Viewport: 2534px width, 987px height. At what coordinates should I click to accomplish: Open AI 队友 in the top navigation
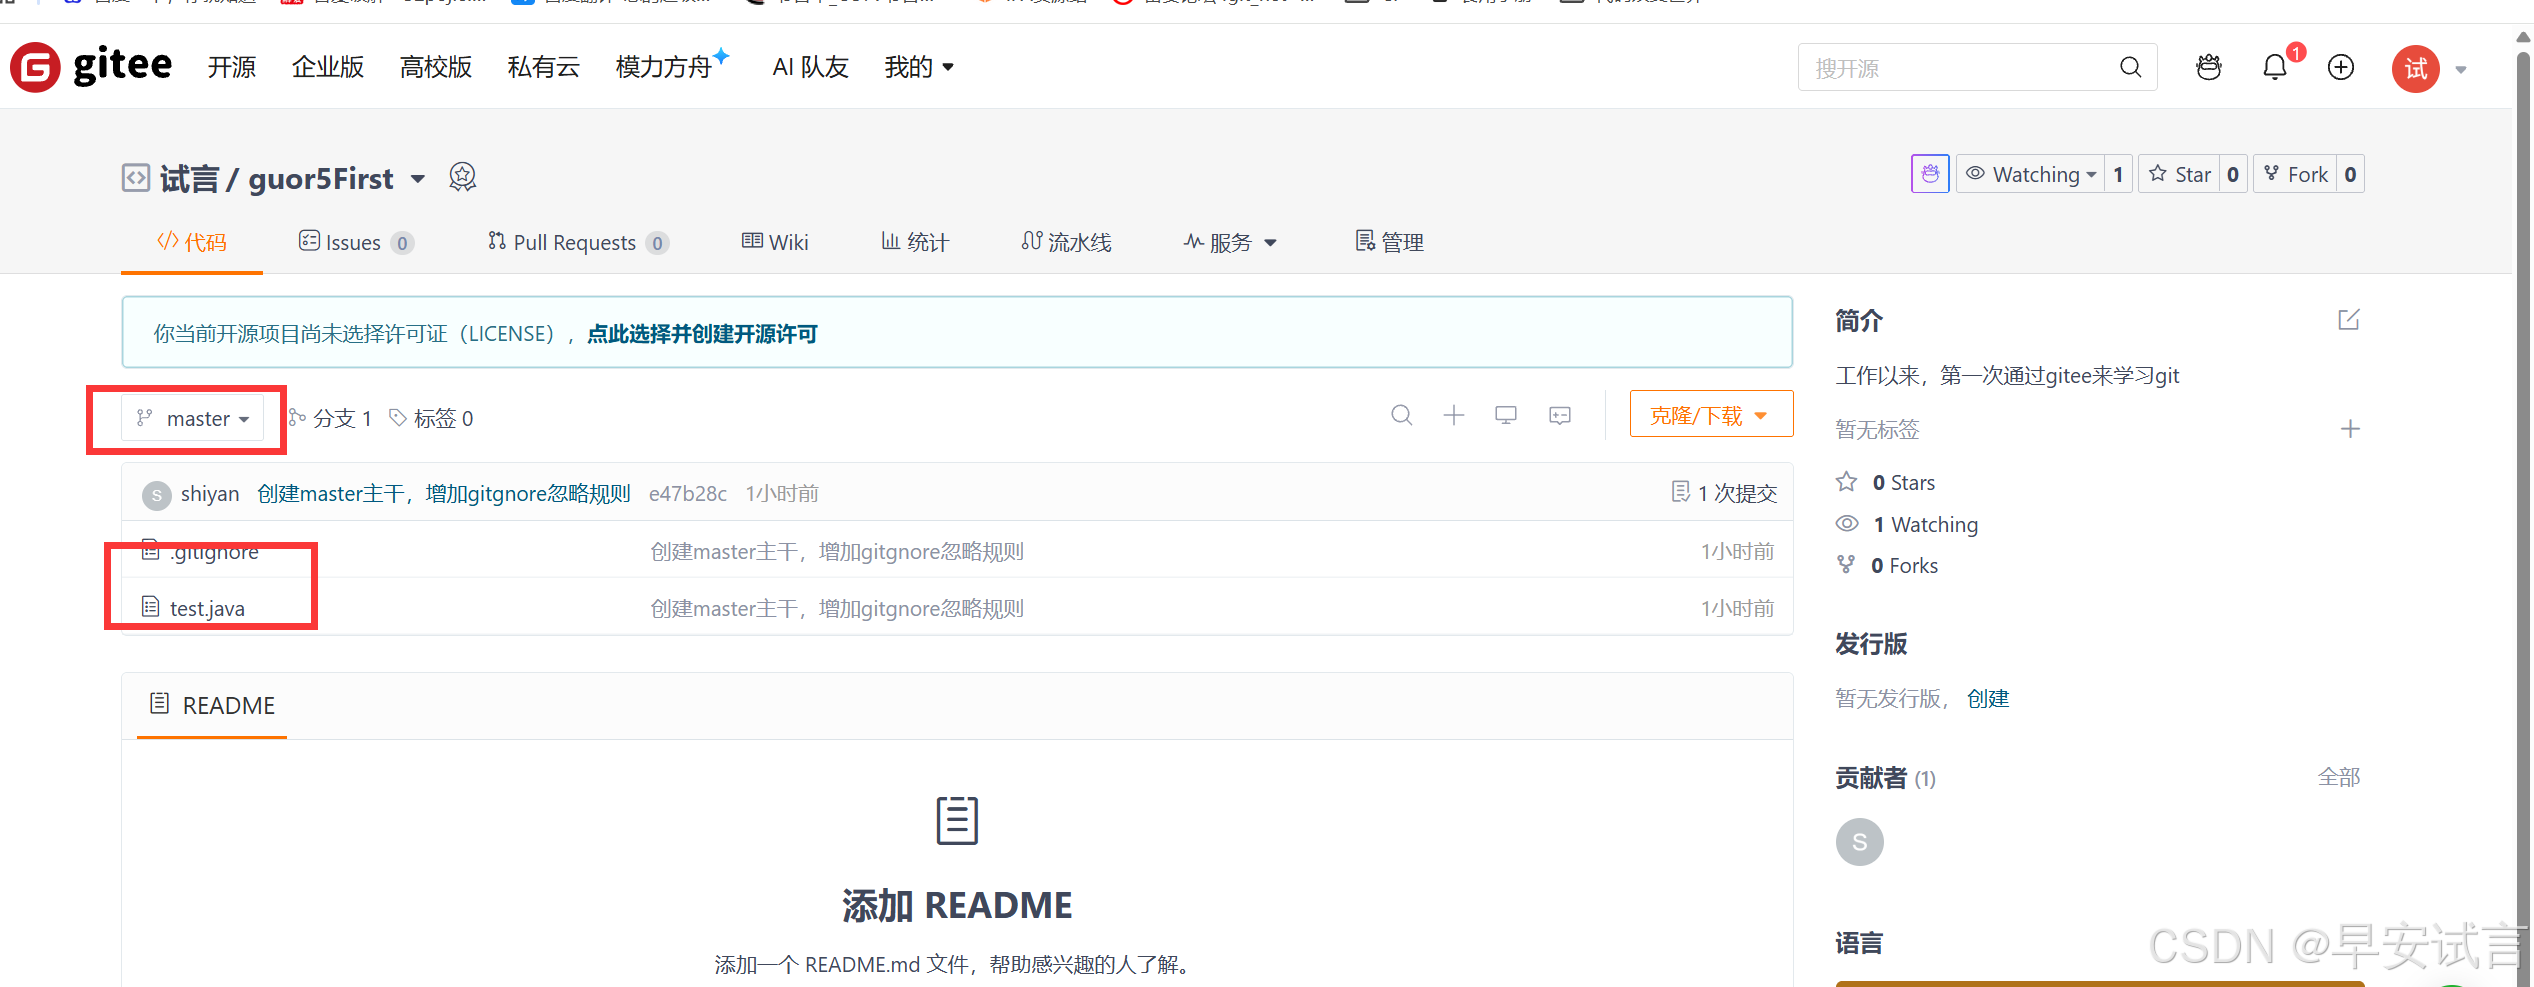pyautogui.click(x=811, y=67)
